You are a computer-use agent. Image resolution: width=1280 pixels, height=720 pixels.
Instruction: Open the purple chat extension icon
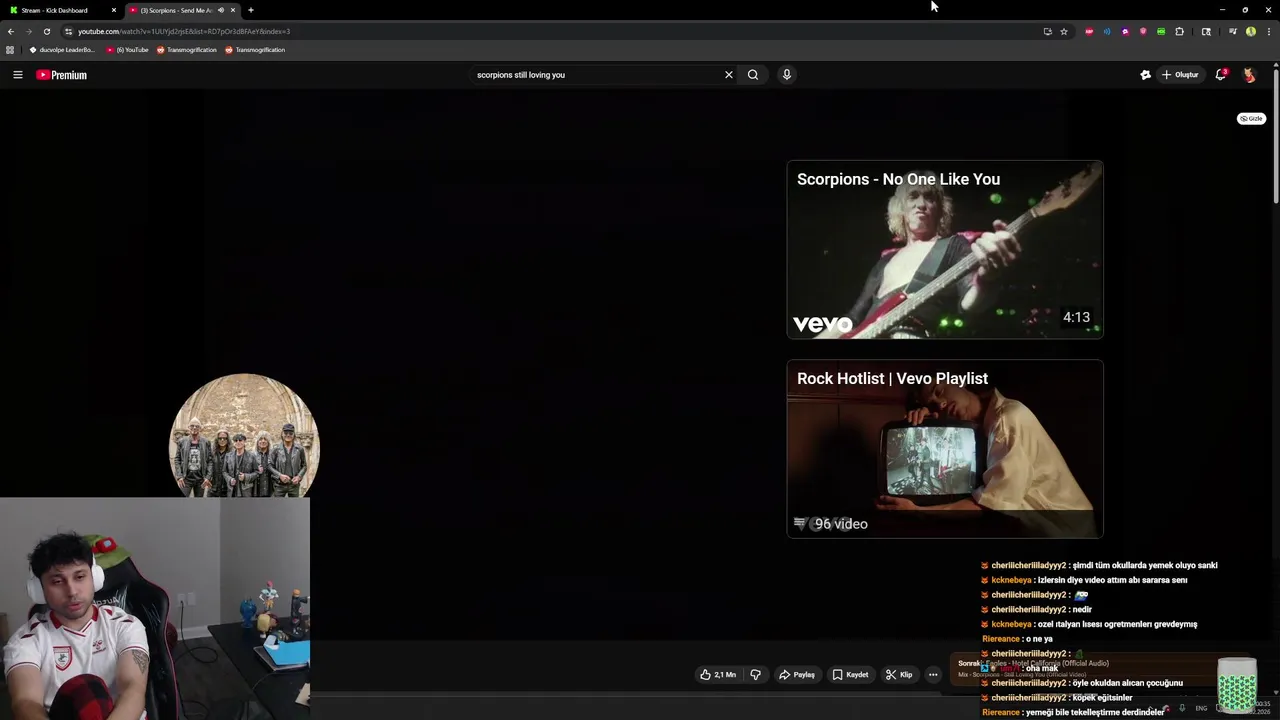(1125, 31)
